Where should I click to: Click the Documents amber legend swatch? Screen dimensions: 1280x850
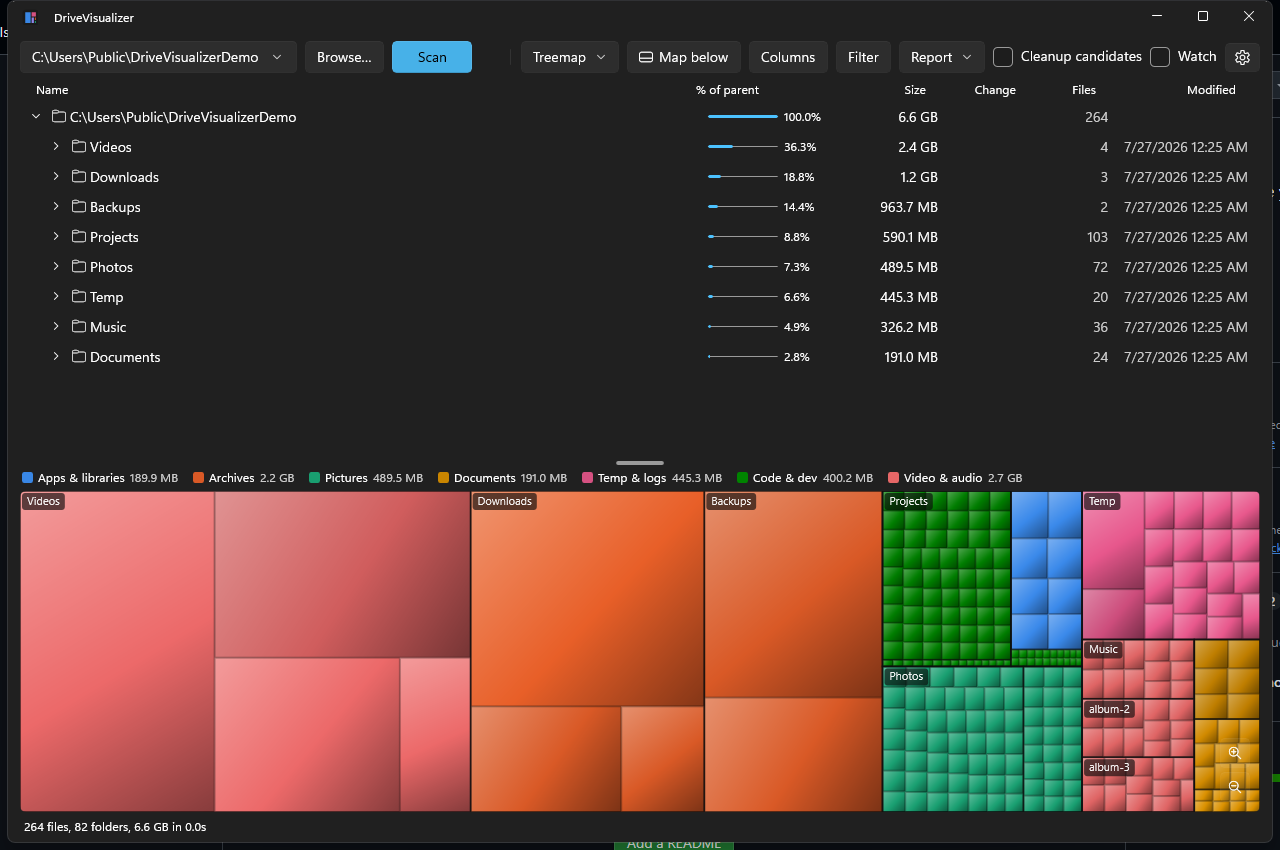(x=444, y=478)
